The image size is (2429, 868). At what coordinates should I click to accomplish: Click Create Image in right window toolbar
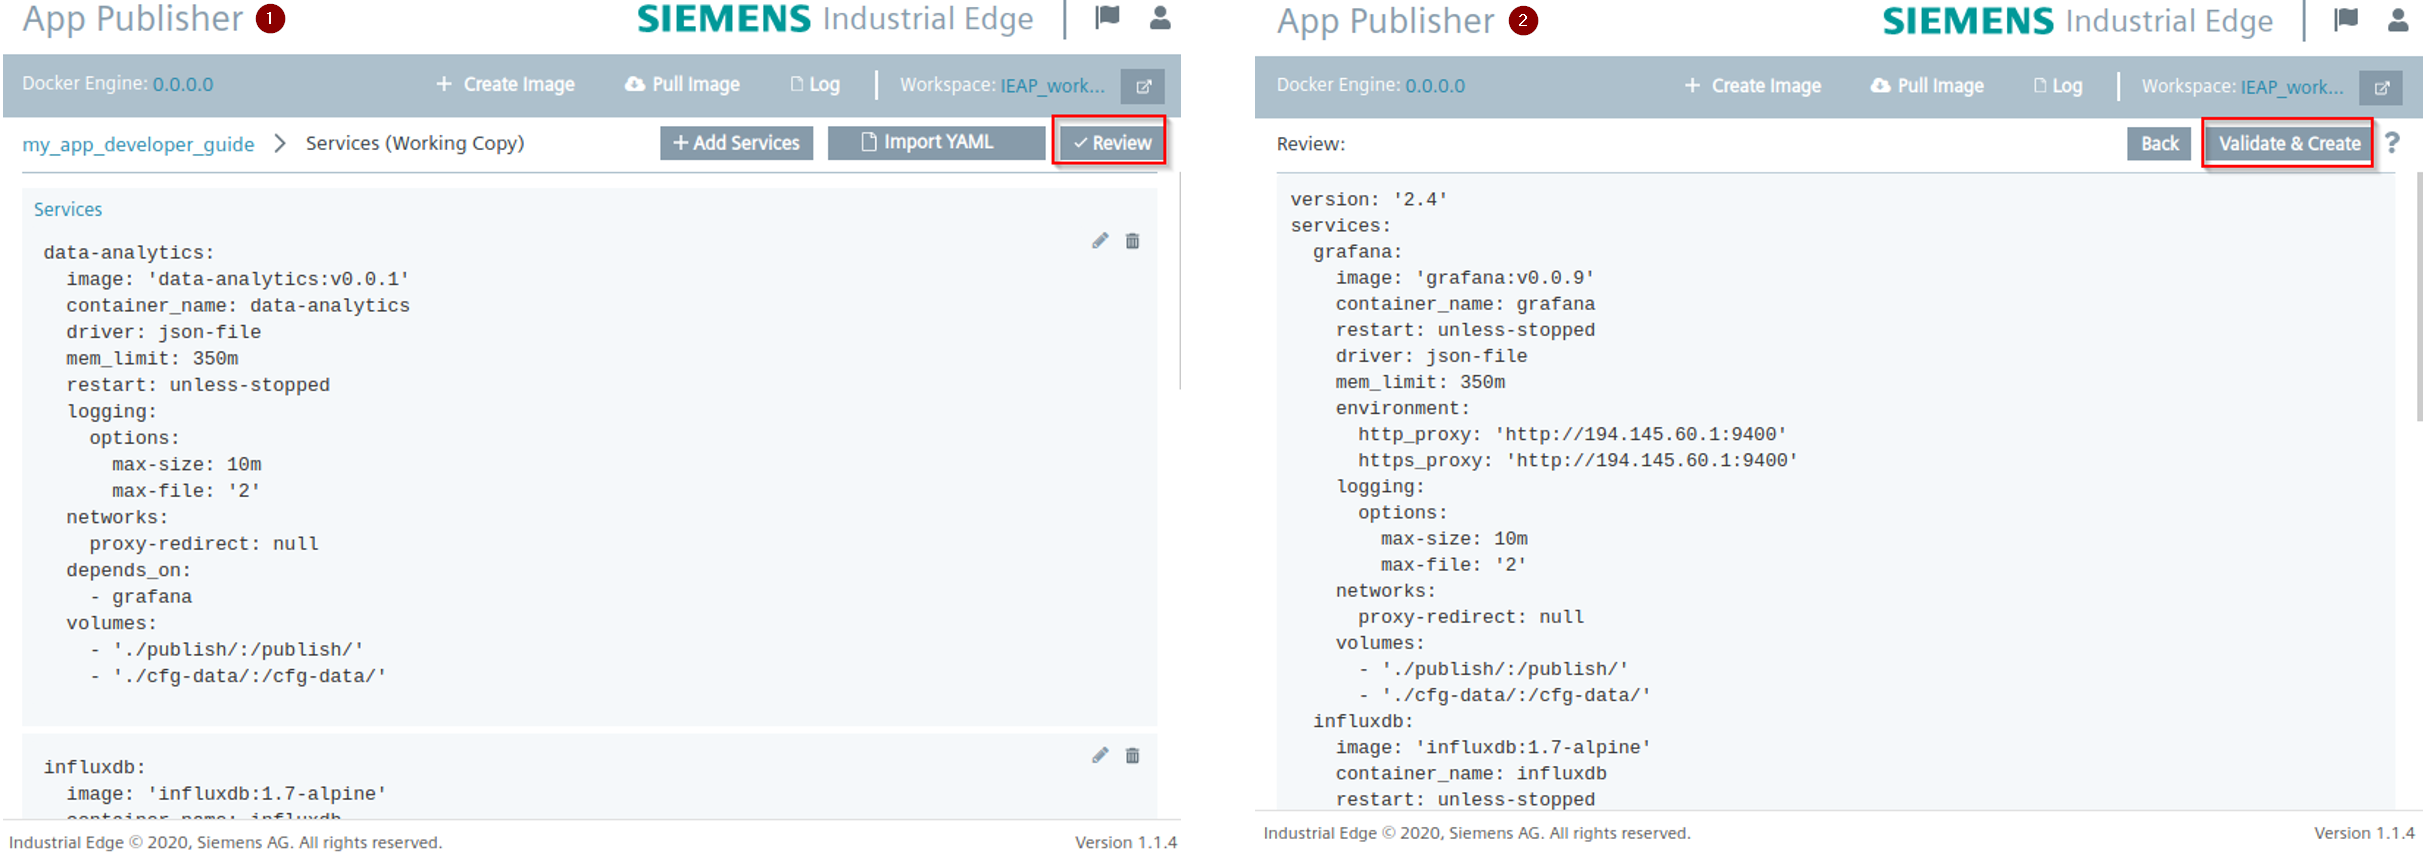coord(1752,86)
